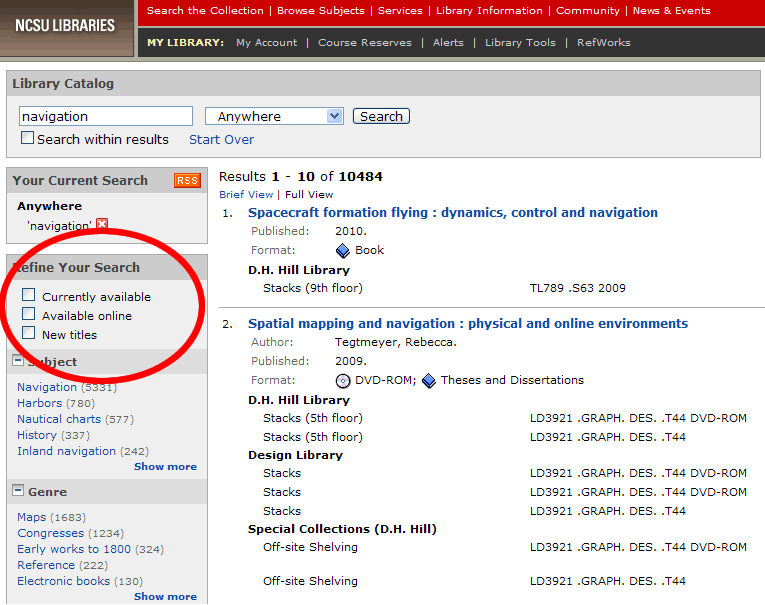Collapse the Subject facet section

tap(18, 361)
